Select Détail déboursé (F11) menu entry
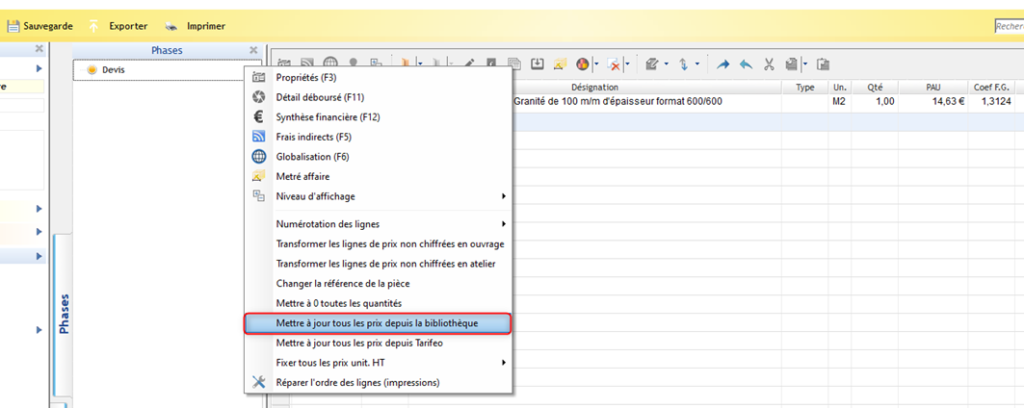 pyautogui.click(x=317, y=97)
